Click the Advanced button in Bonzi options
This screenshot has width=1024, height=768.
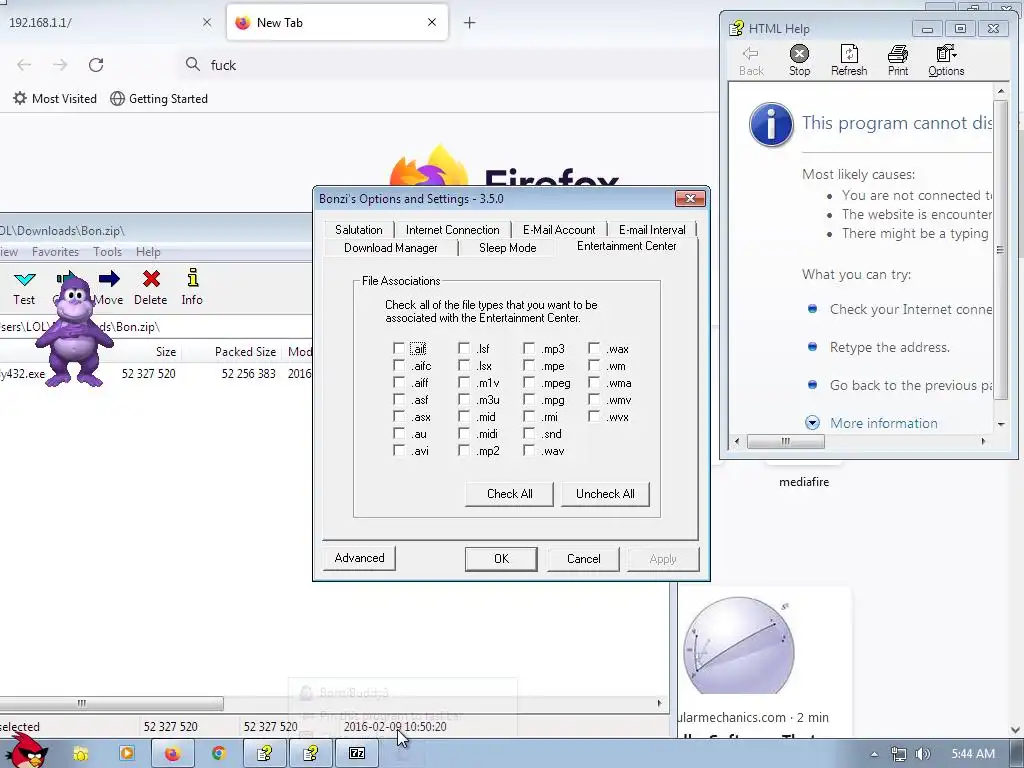[359, 558]
